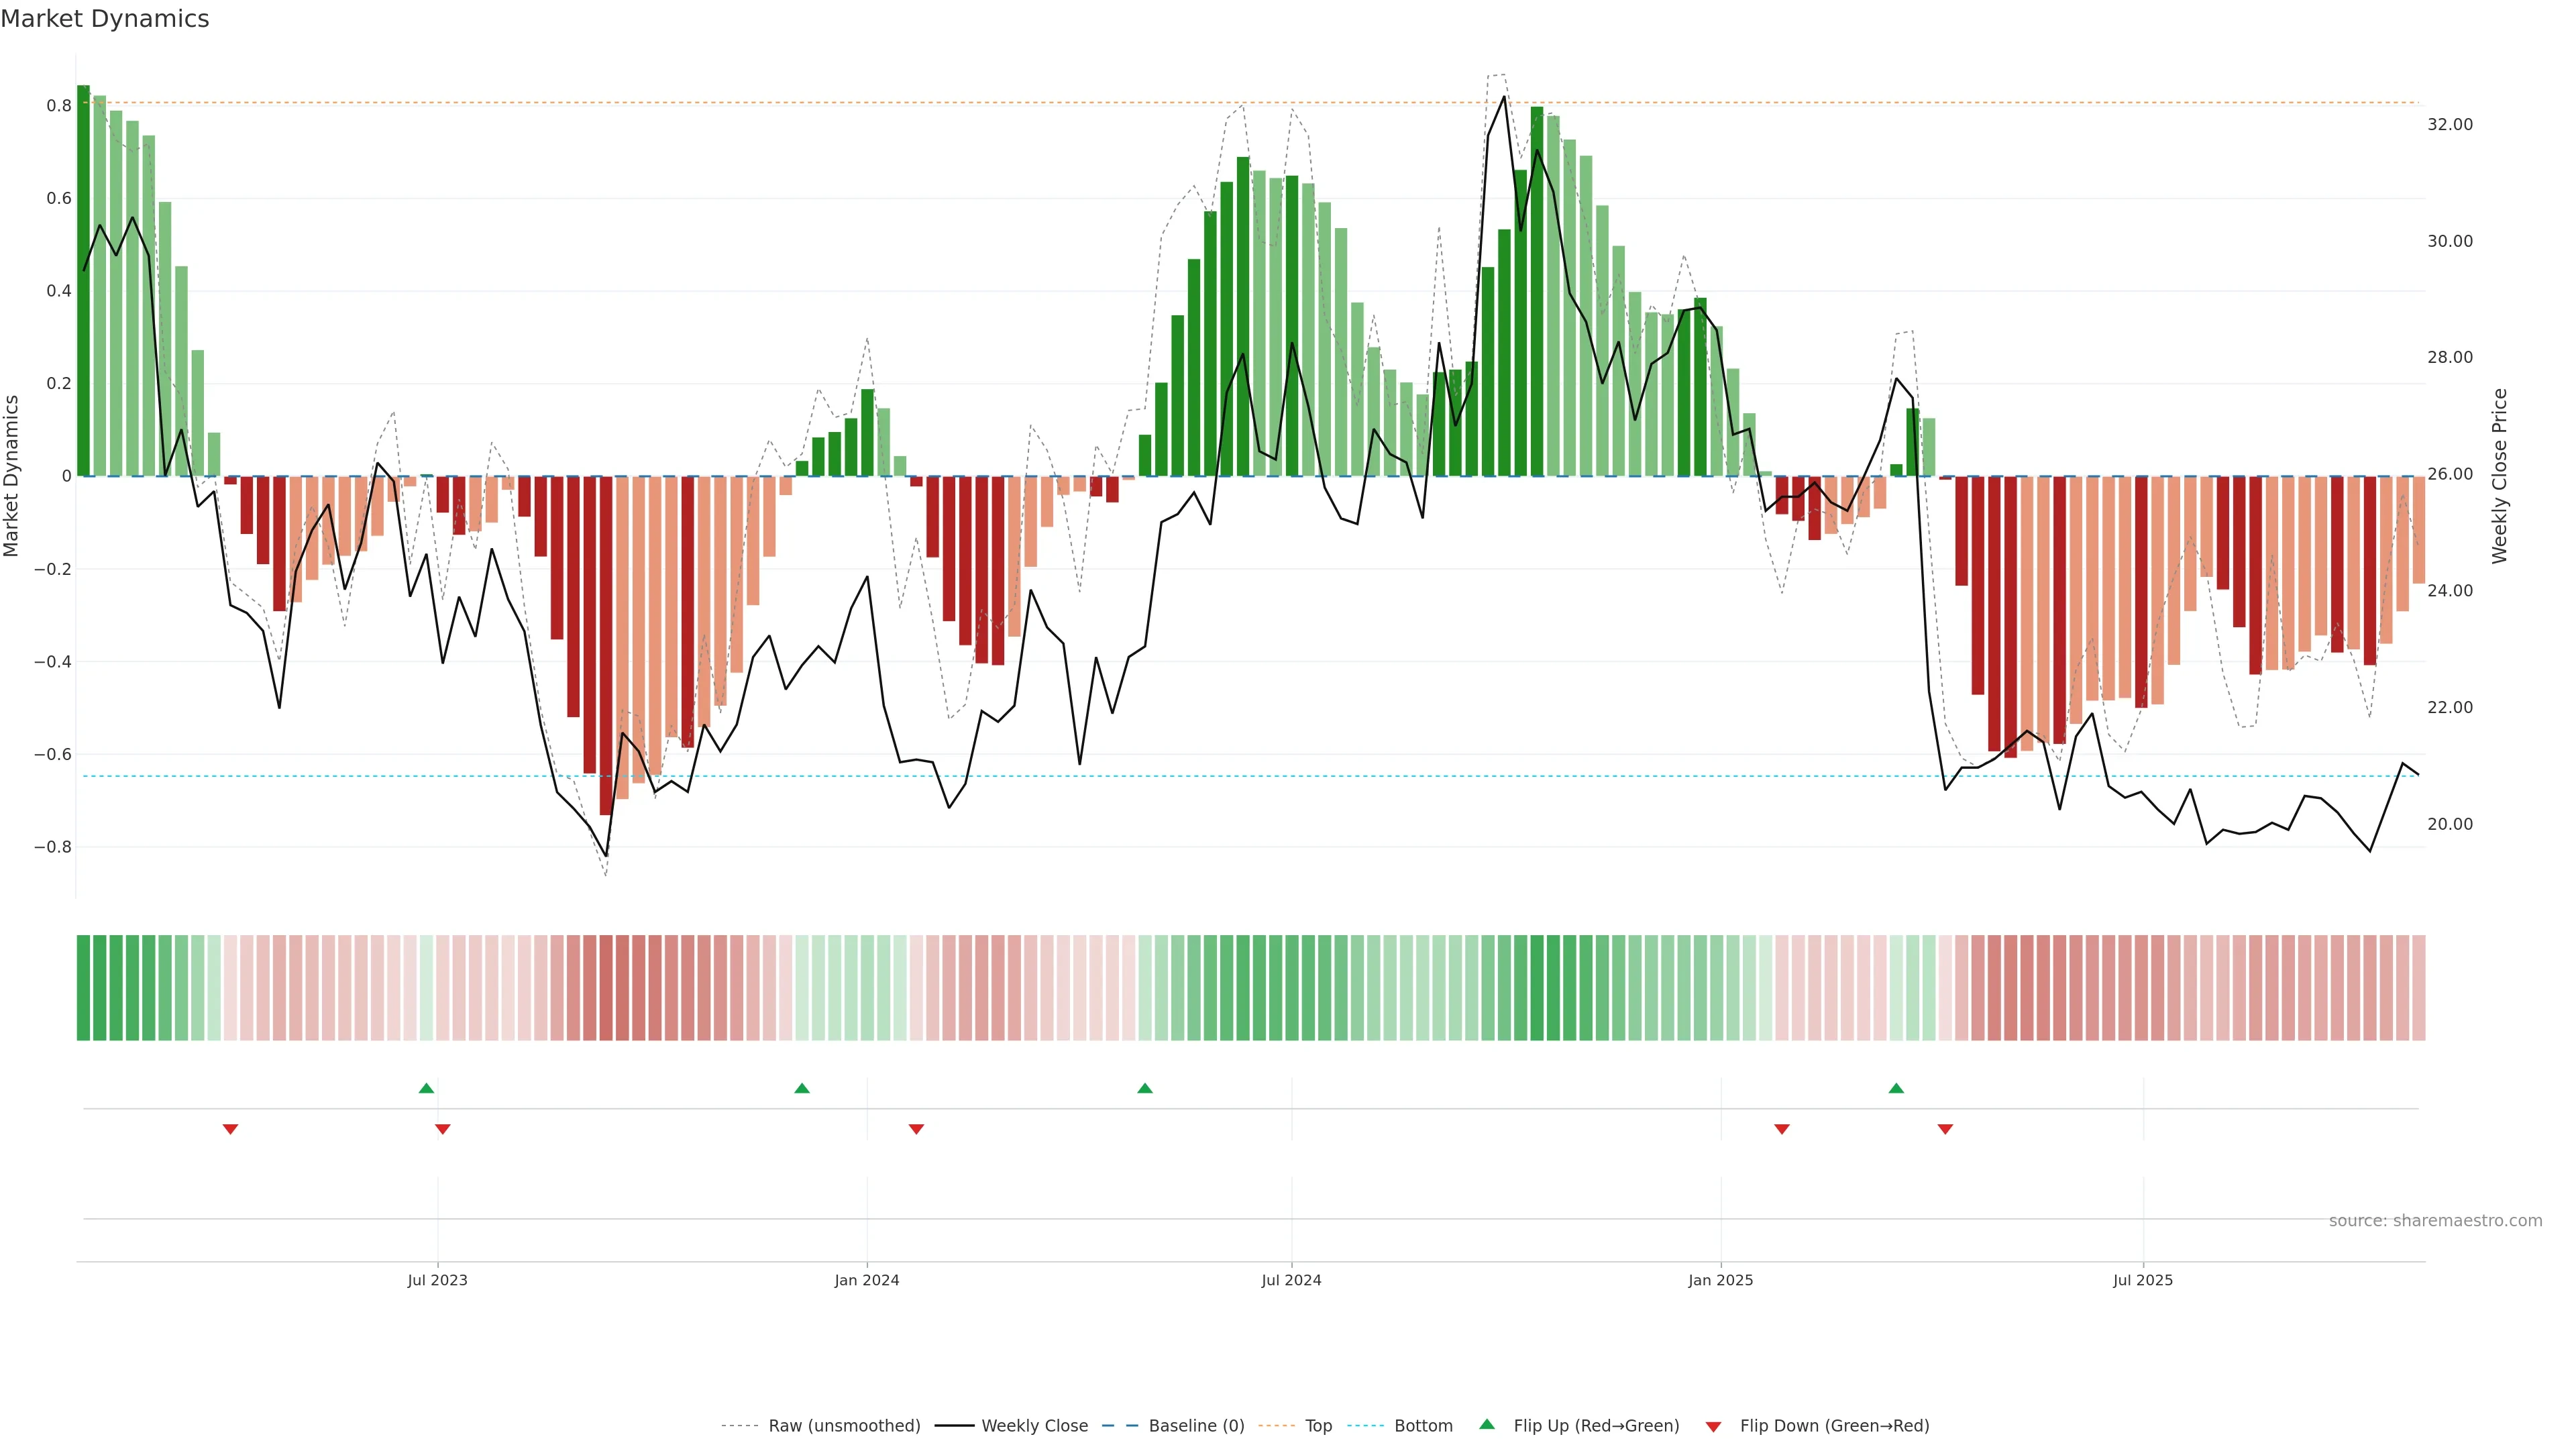The width and height of the screenshot is (2576, 1449).
Task: Click the source: sharemaestro.com text
Action: [x=2435, y=1221]
